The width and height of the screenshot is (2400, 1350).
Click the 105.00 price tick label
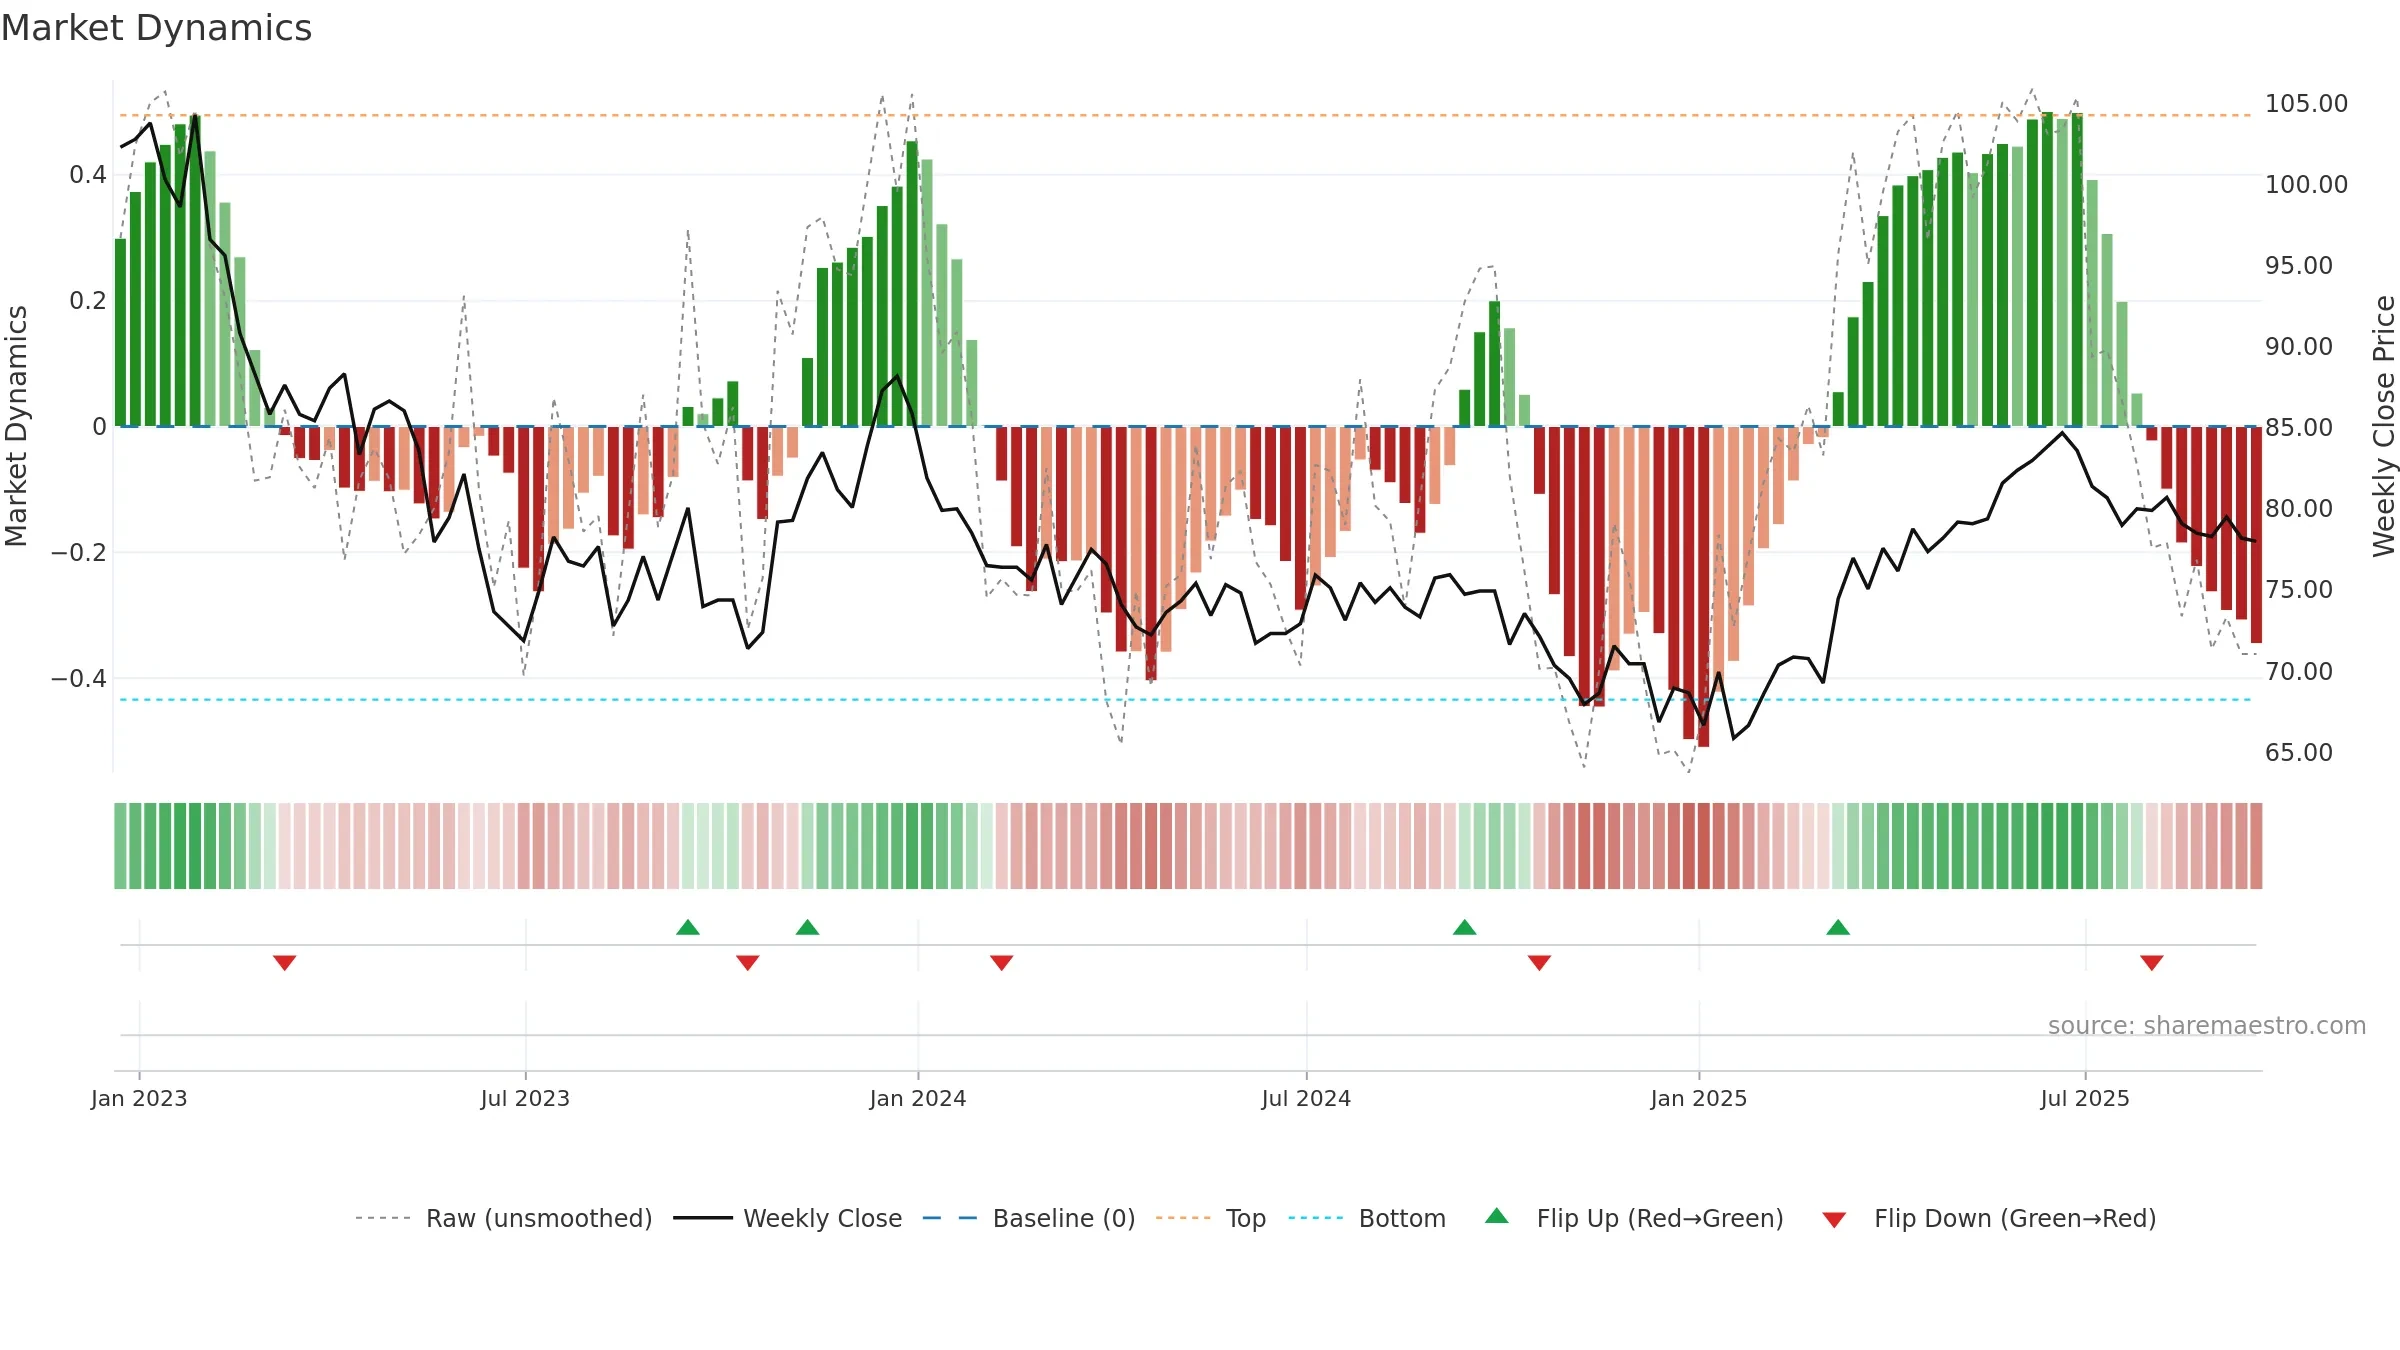point(2306,104)
